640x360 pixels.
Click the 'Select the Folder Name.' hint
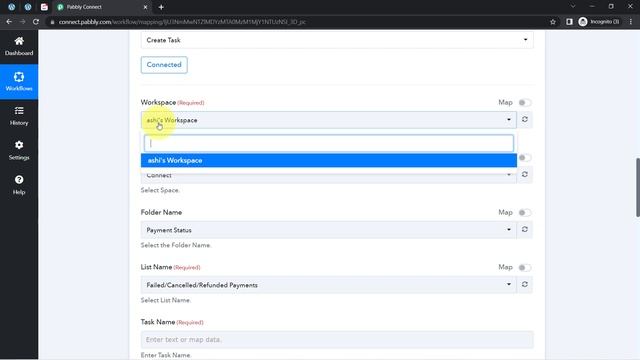(x=176, y=245)
